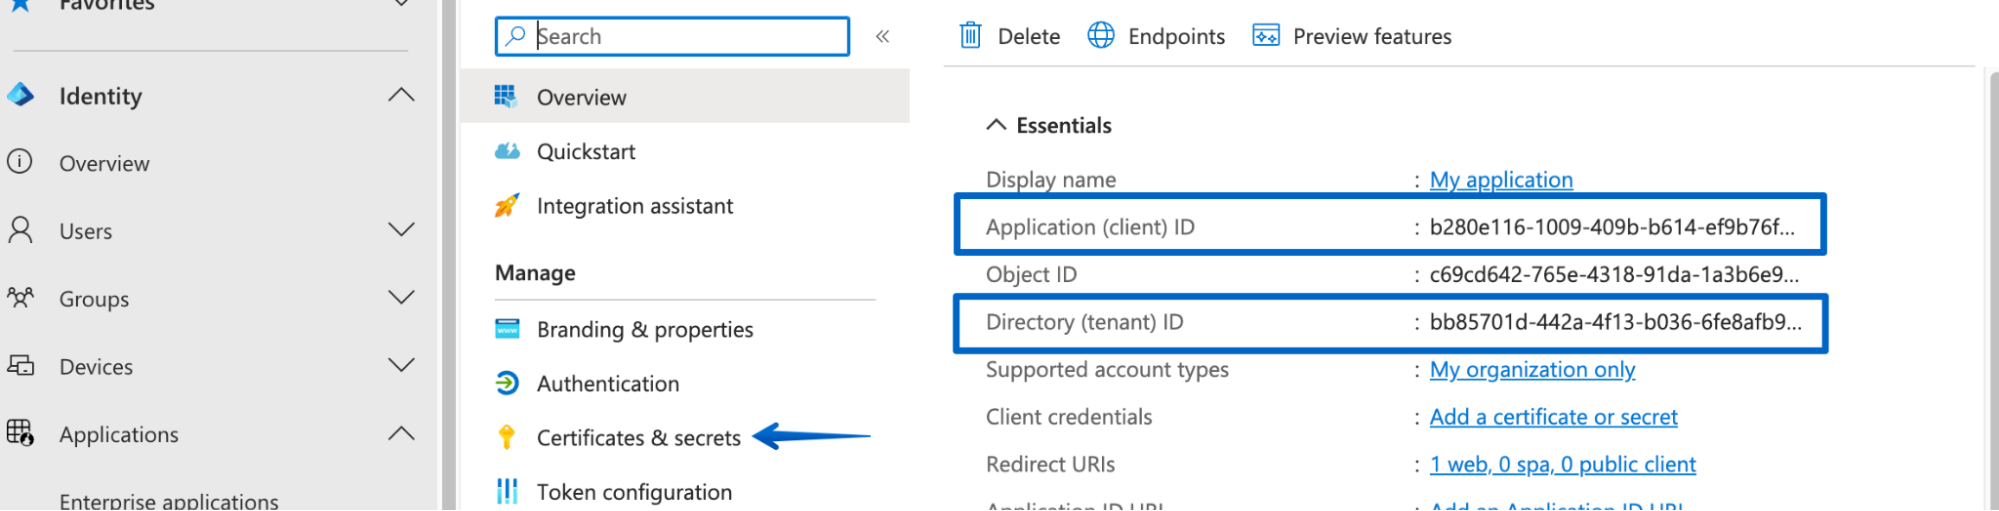Screen dimensions: 1999x511
Task: Click the Token configuration bars icon
Action: (507, 491)
